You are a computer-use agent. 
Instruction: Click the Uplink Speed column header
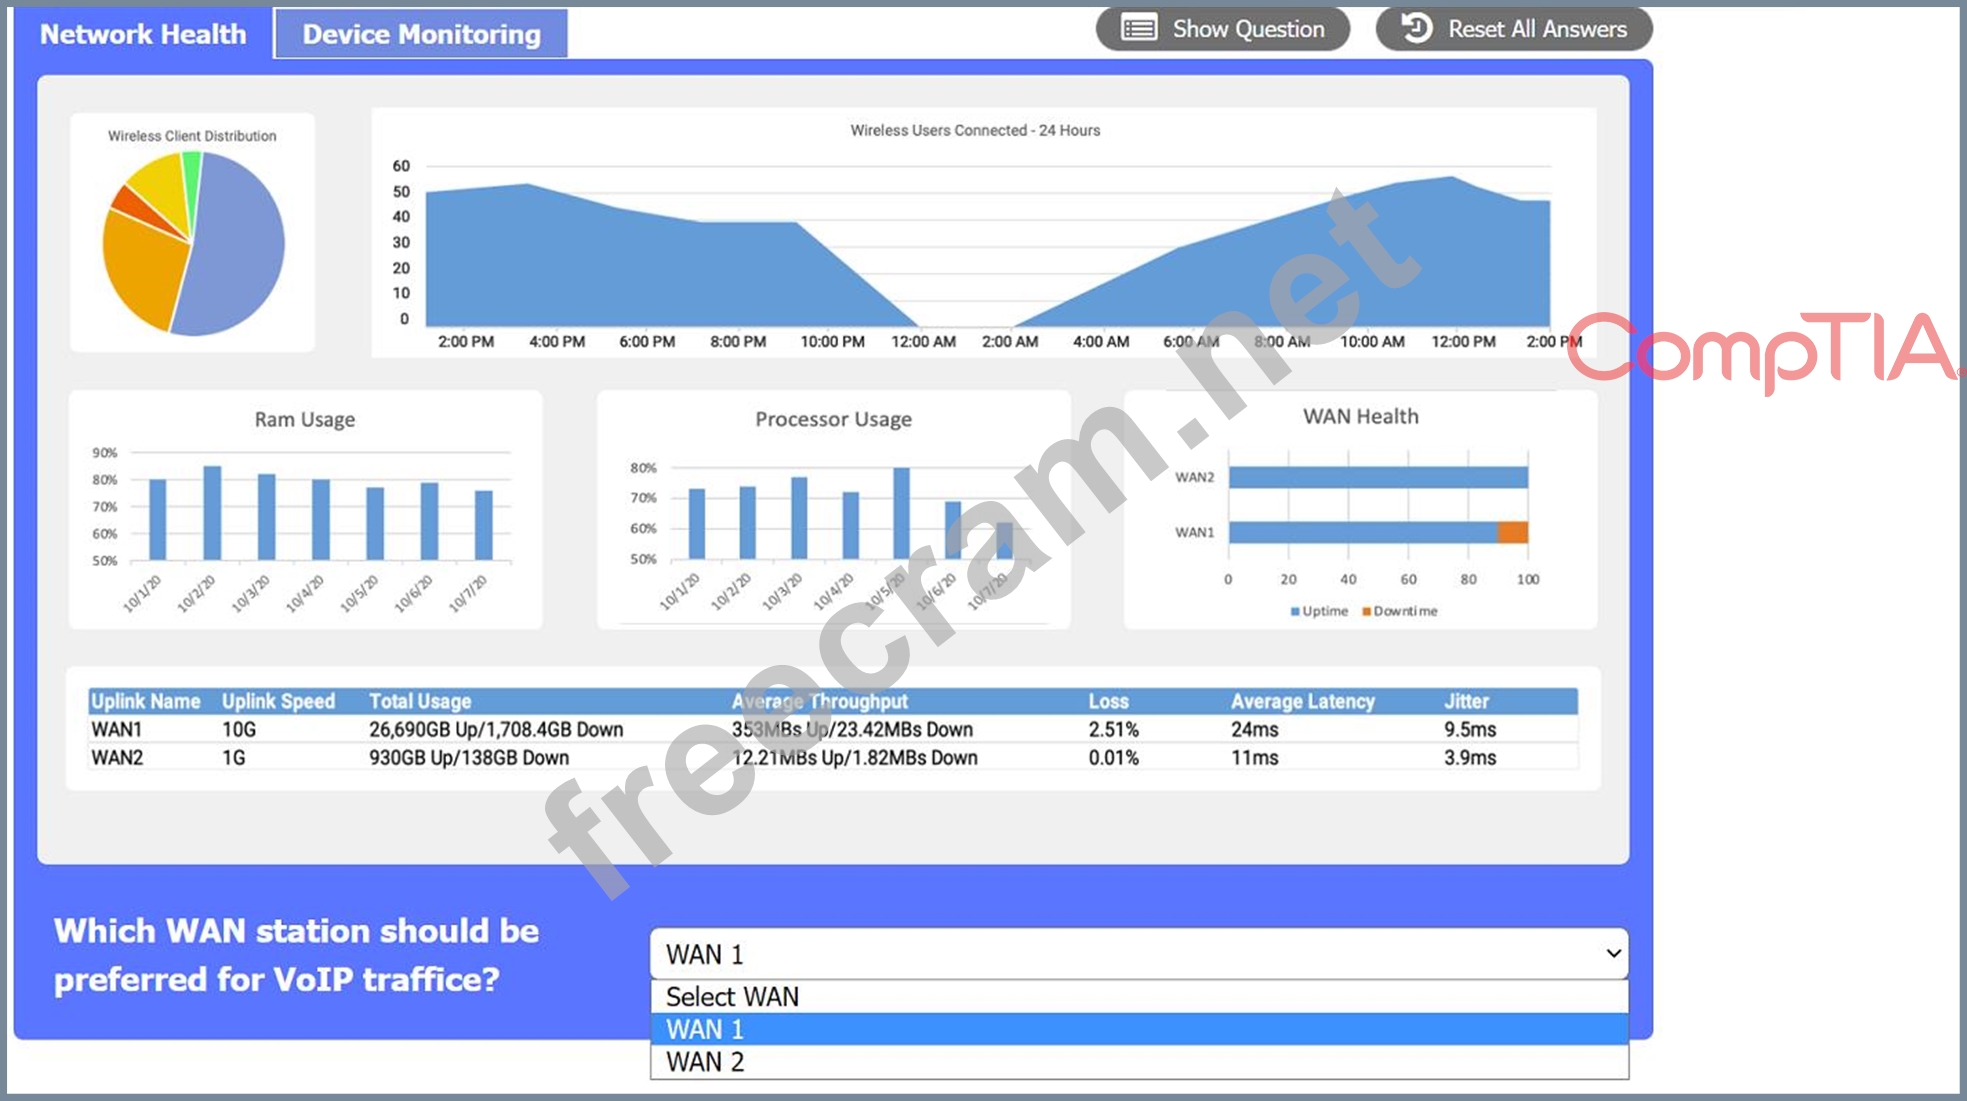tap(278, 701)
